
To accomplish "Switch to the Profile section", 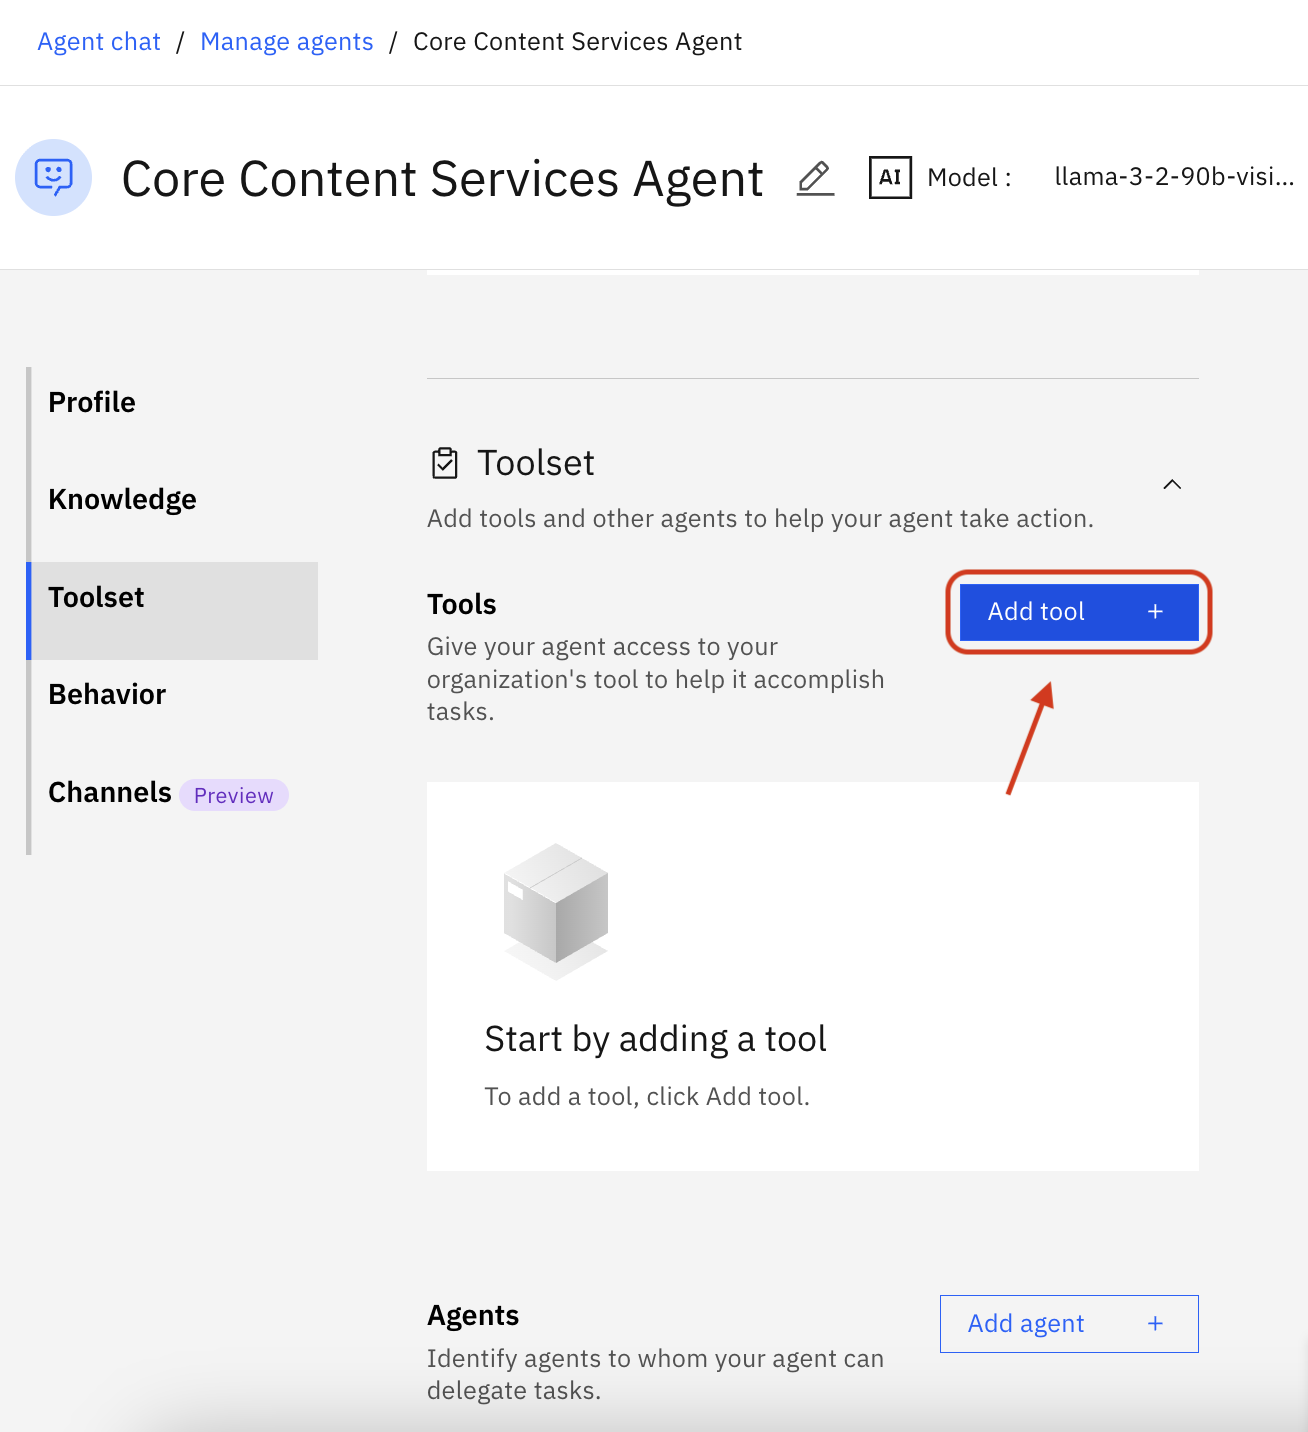I will 91,402.
